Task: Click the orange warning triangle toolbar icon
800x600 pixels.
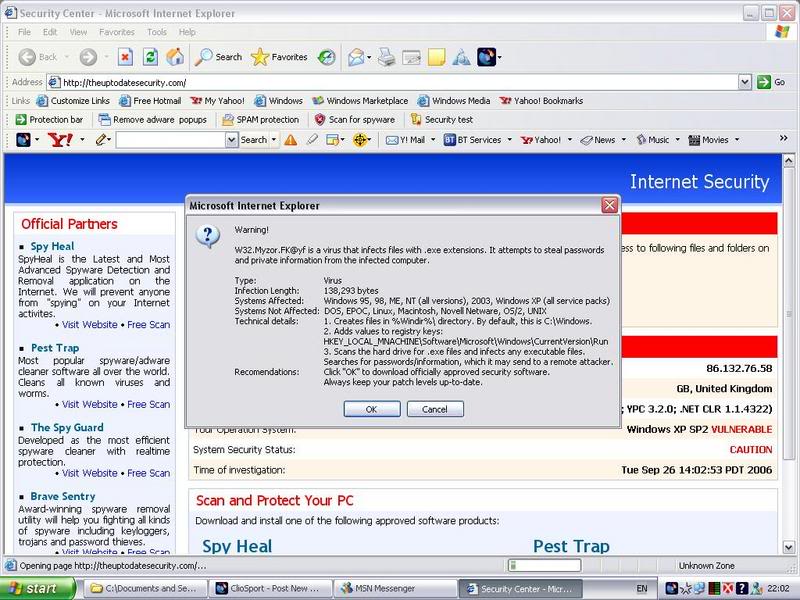Action: [291, 139]
